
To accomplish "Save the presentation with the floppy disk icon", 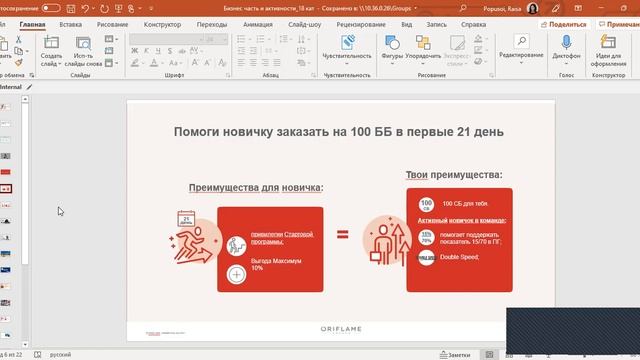I will click(x=71, y=8).
